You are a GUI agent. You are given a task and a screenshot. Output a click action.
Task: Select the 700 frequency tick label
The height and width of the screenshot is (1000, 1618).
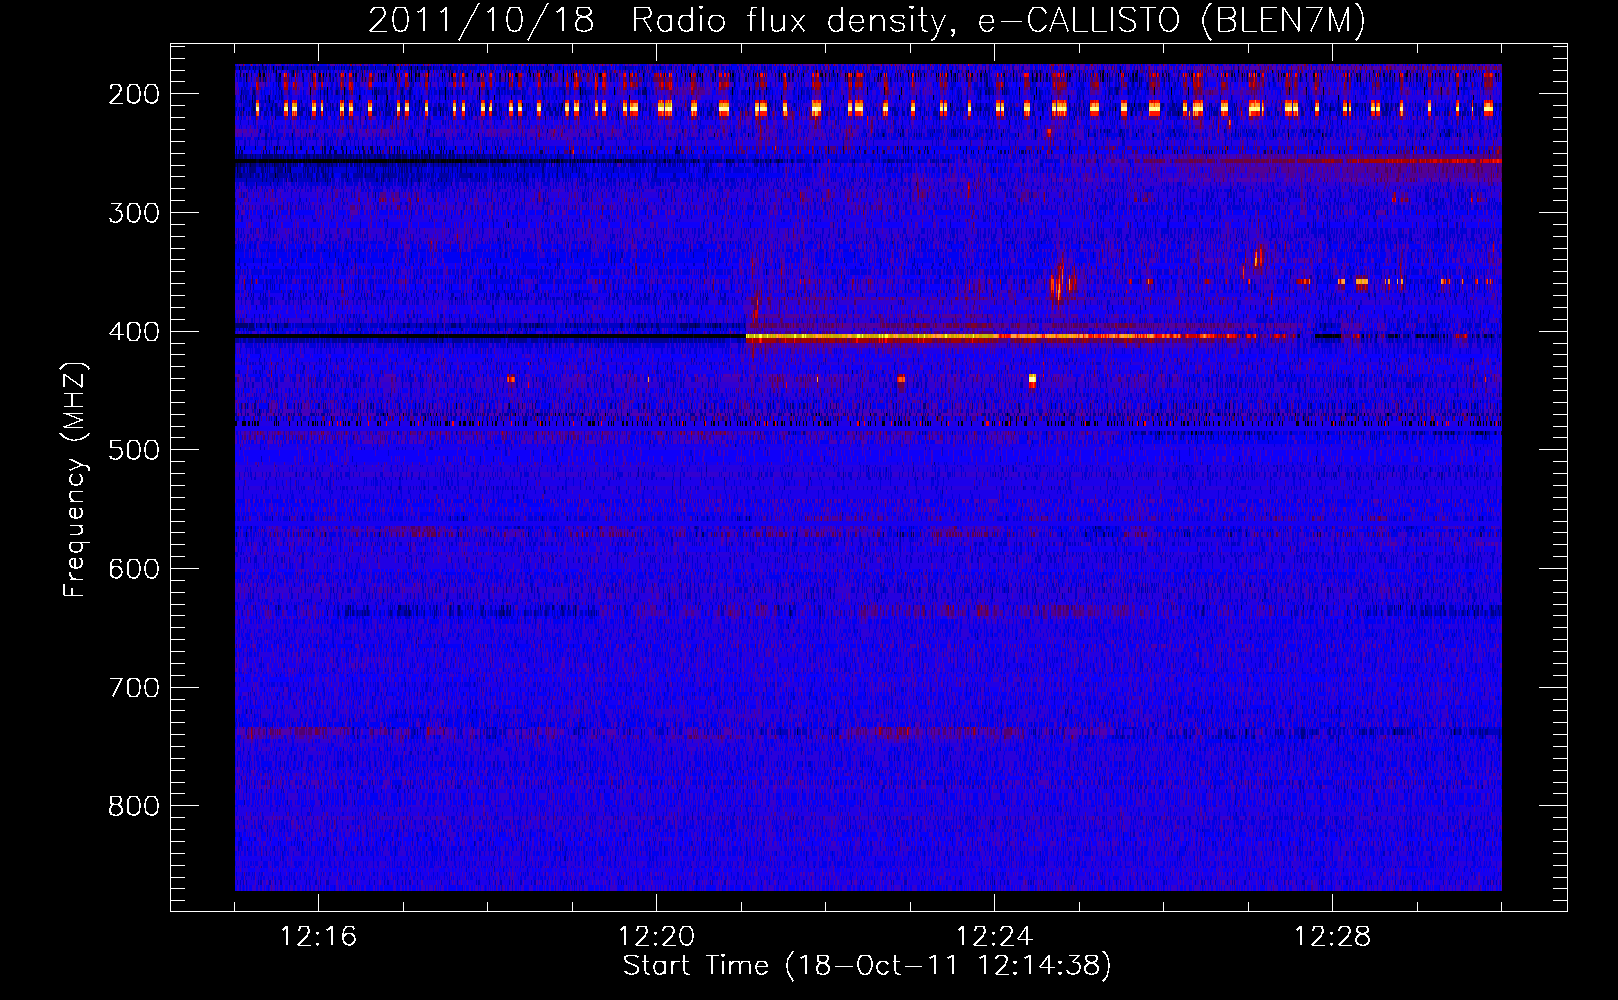click(134, 688)
